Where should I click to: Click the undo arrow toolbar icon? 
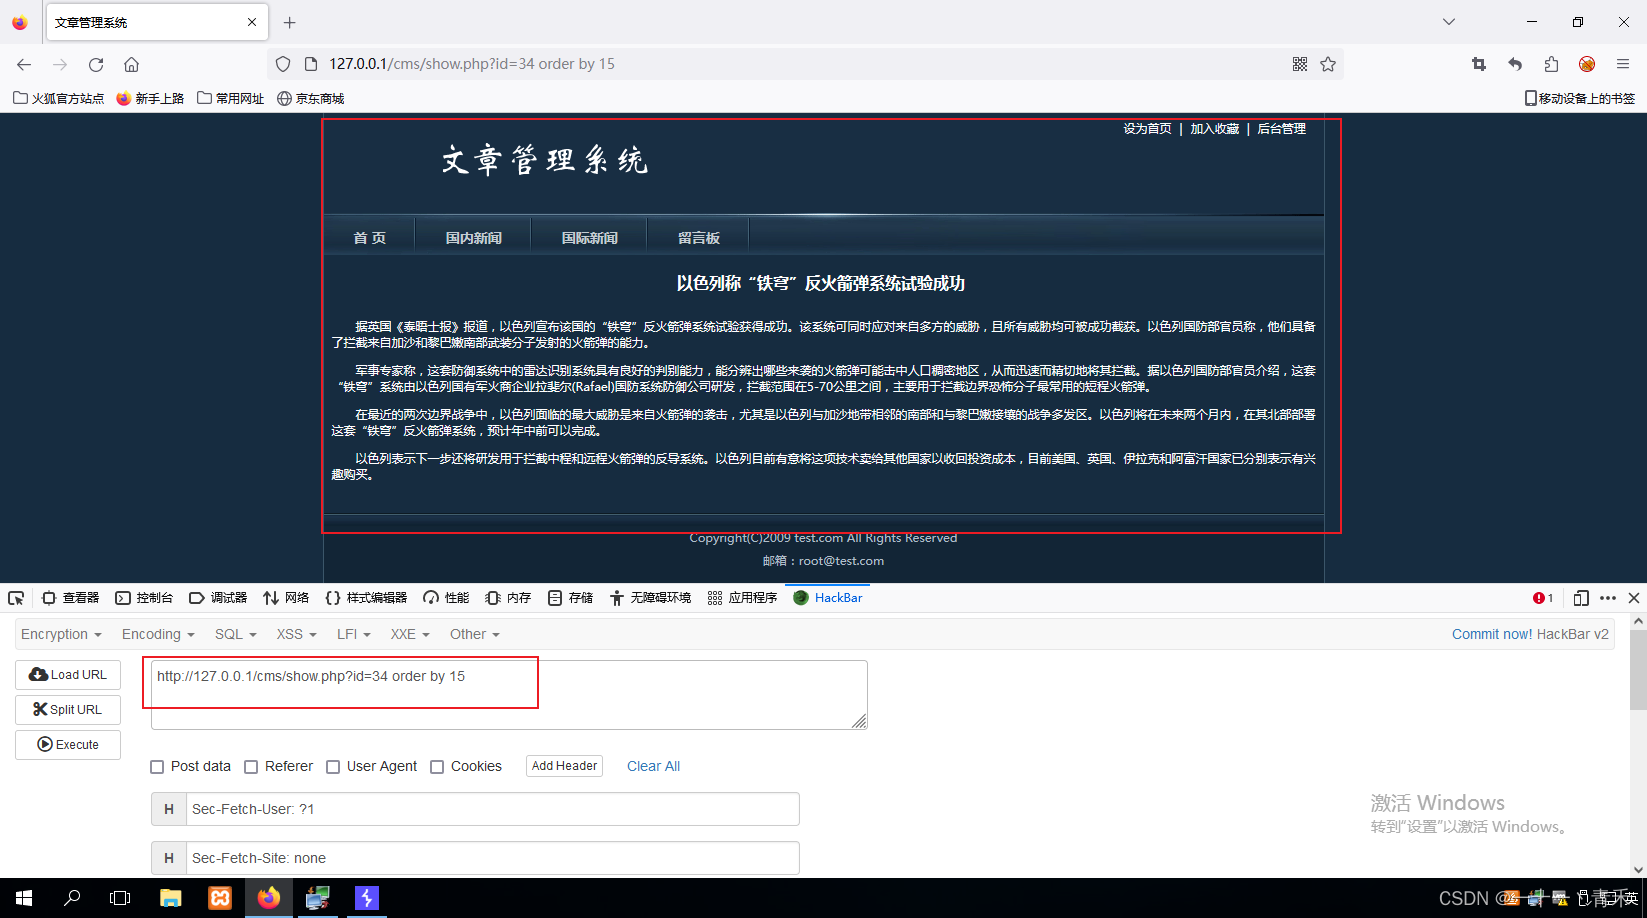(1515, 64)
